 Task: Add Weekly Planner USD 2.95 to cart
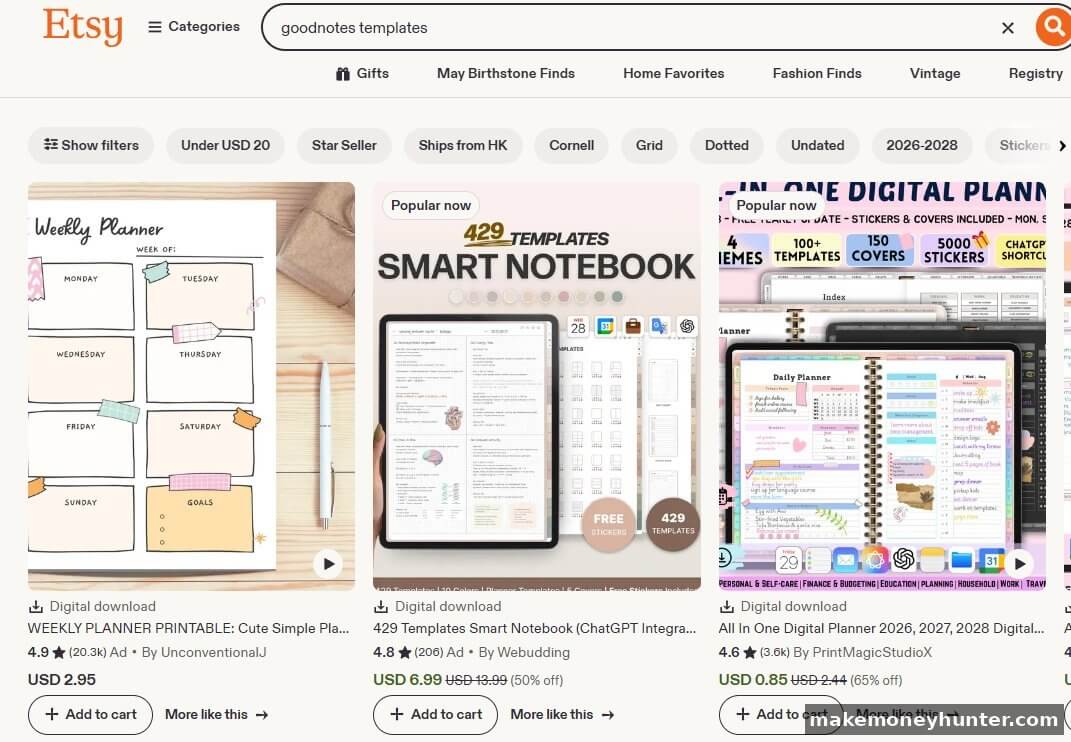coord(90,715)
